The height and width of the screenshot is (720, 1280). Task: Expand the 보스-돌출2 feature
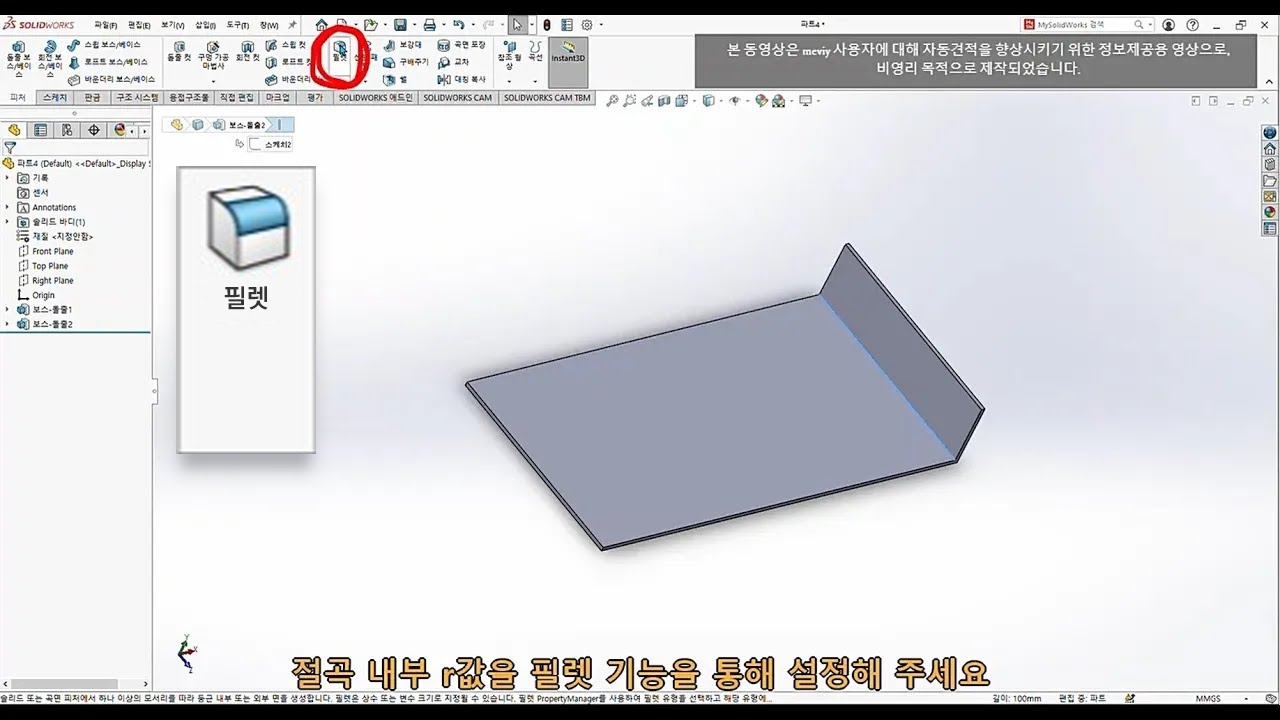7,324
